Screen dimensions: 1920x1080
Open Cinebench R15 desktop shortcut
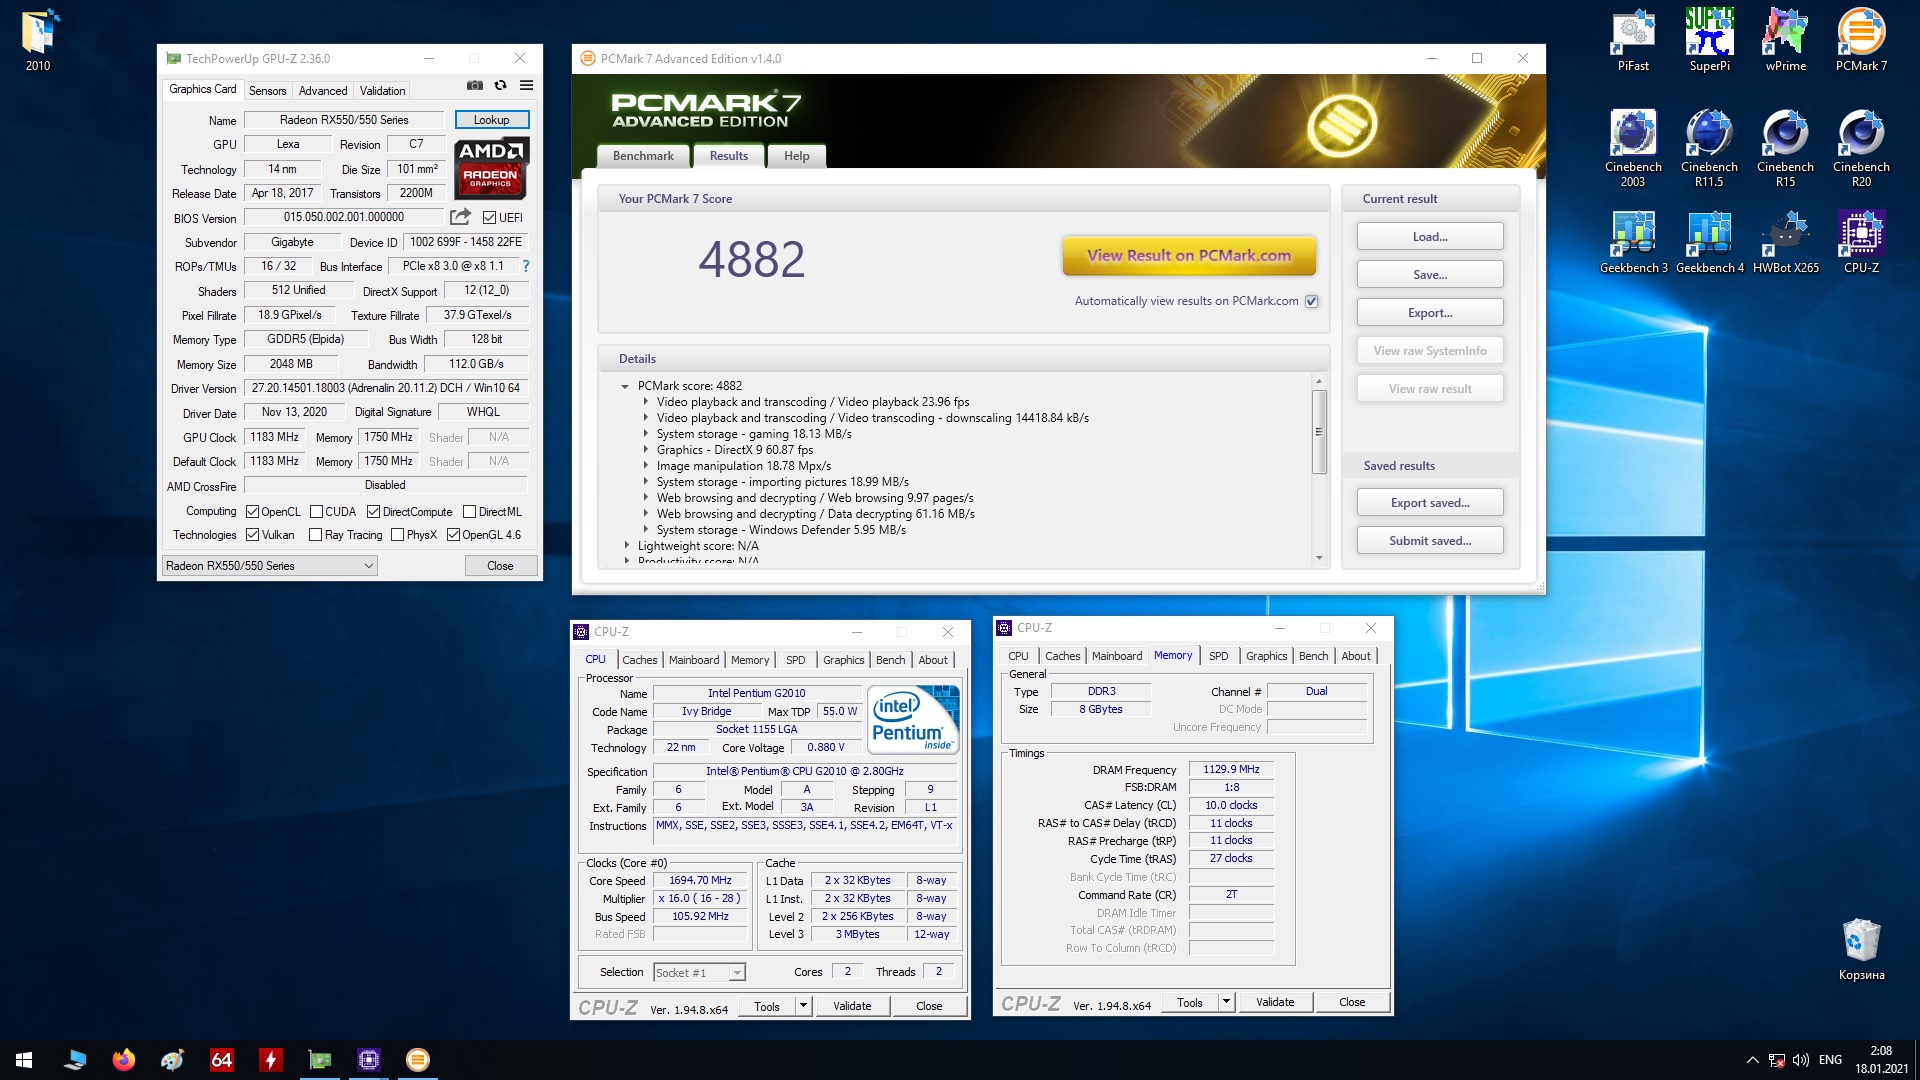coord(1786,148)
